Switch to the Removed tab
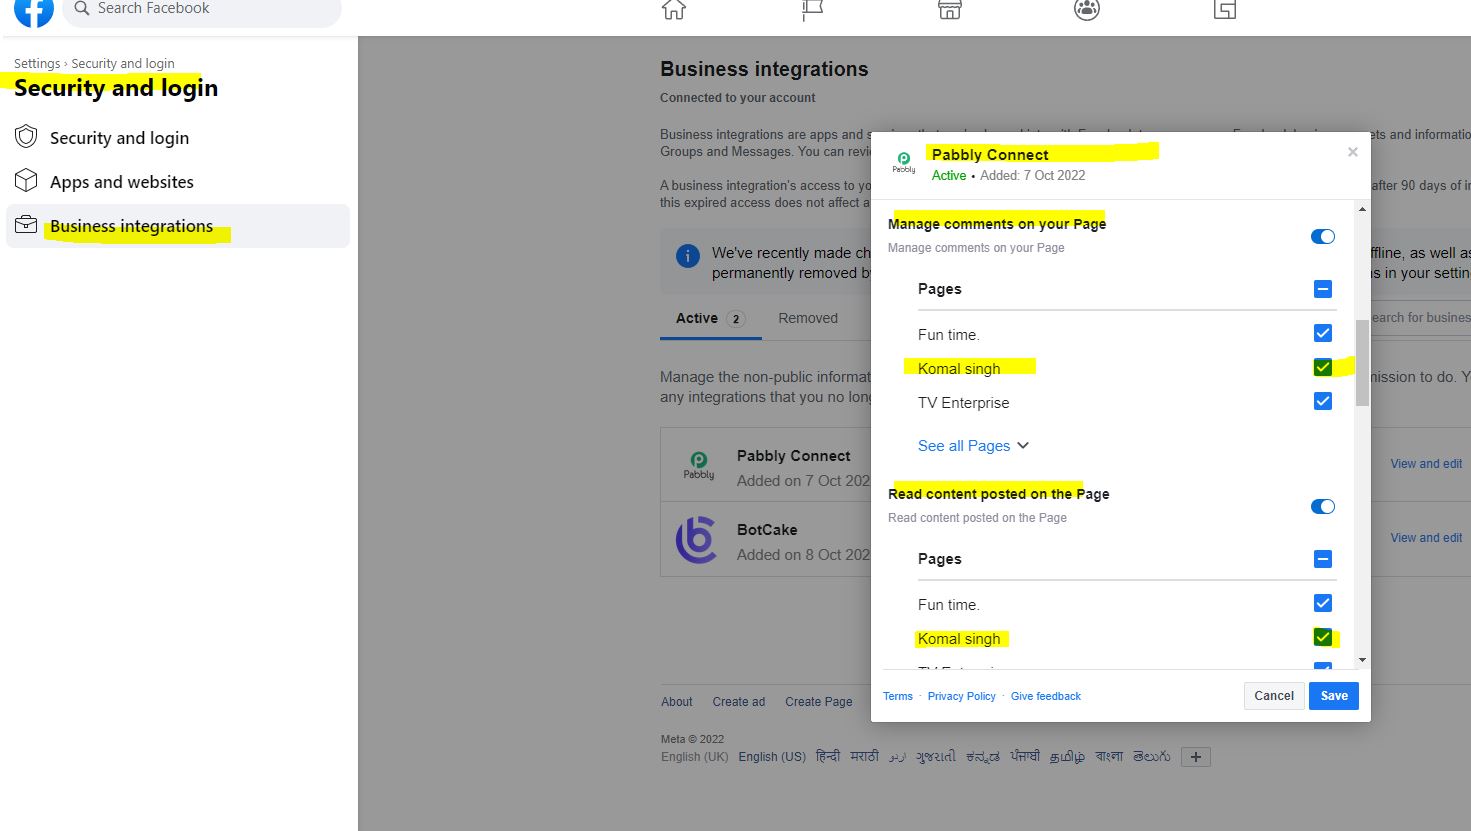1471x831 pixels. pyautogui.click(x=808, y=318)
